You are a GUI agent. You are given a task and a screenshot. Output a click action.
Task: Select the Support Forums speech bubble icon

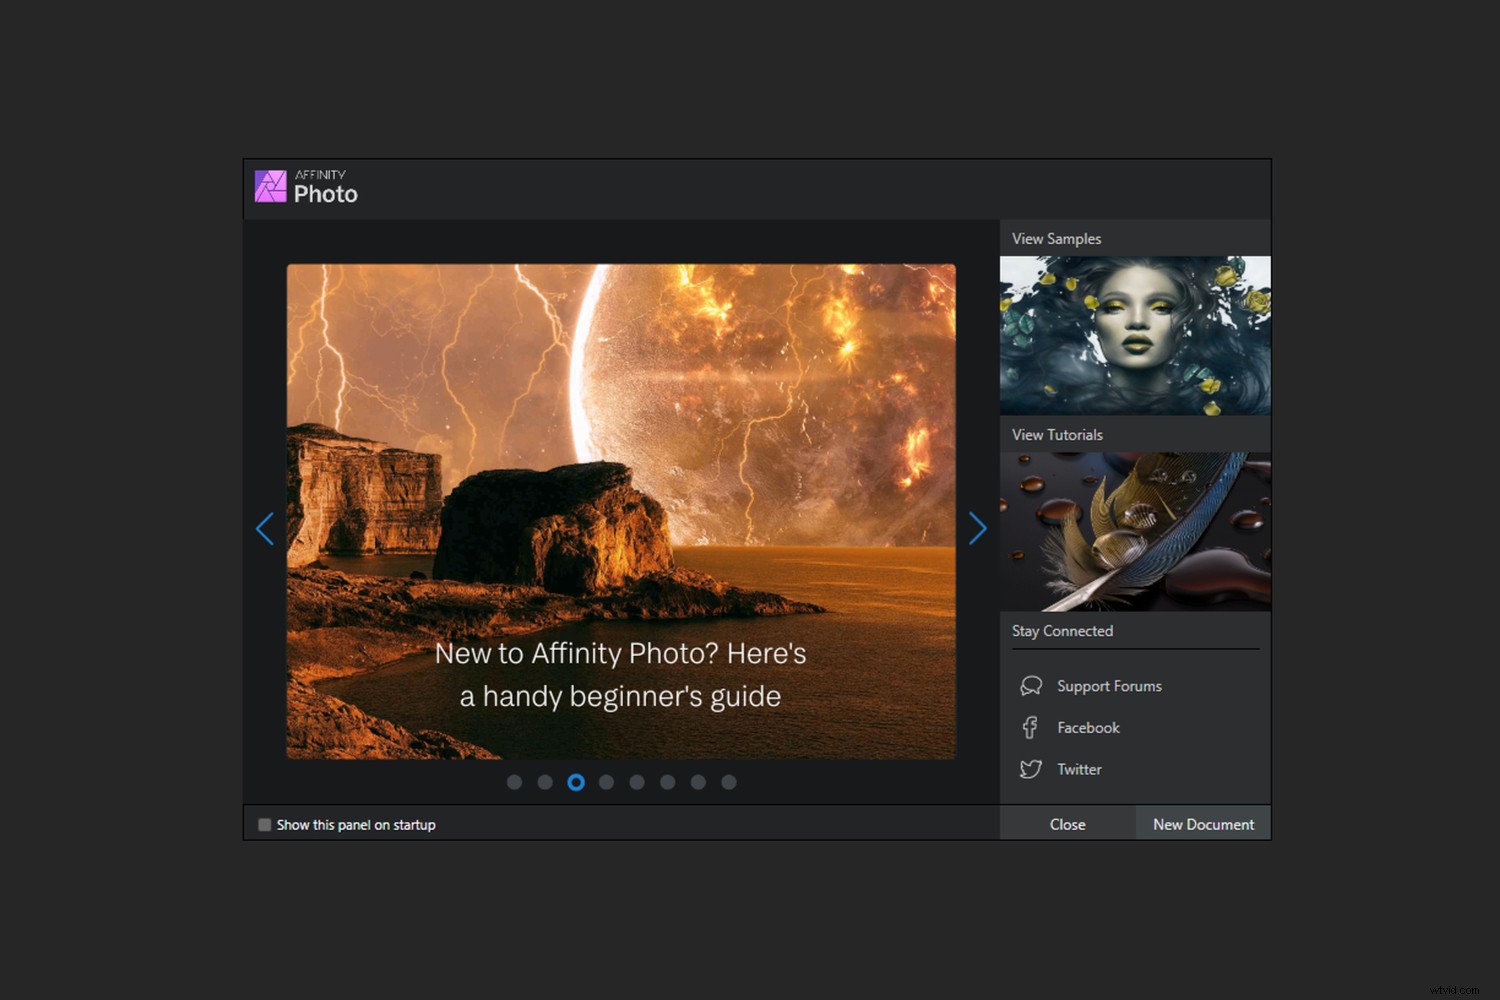pyautogui.click(x=1031, y=685)
